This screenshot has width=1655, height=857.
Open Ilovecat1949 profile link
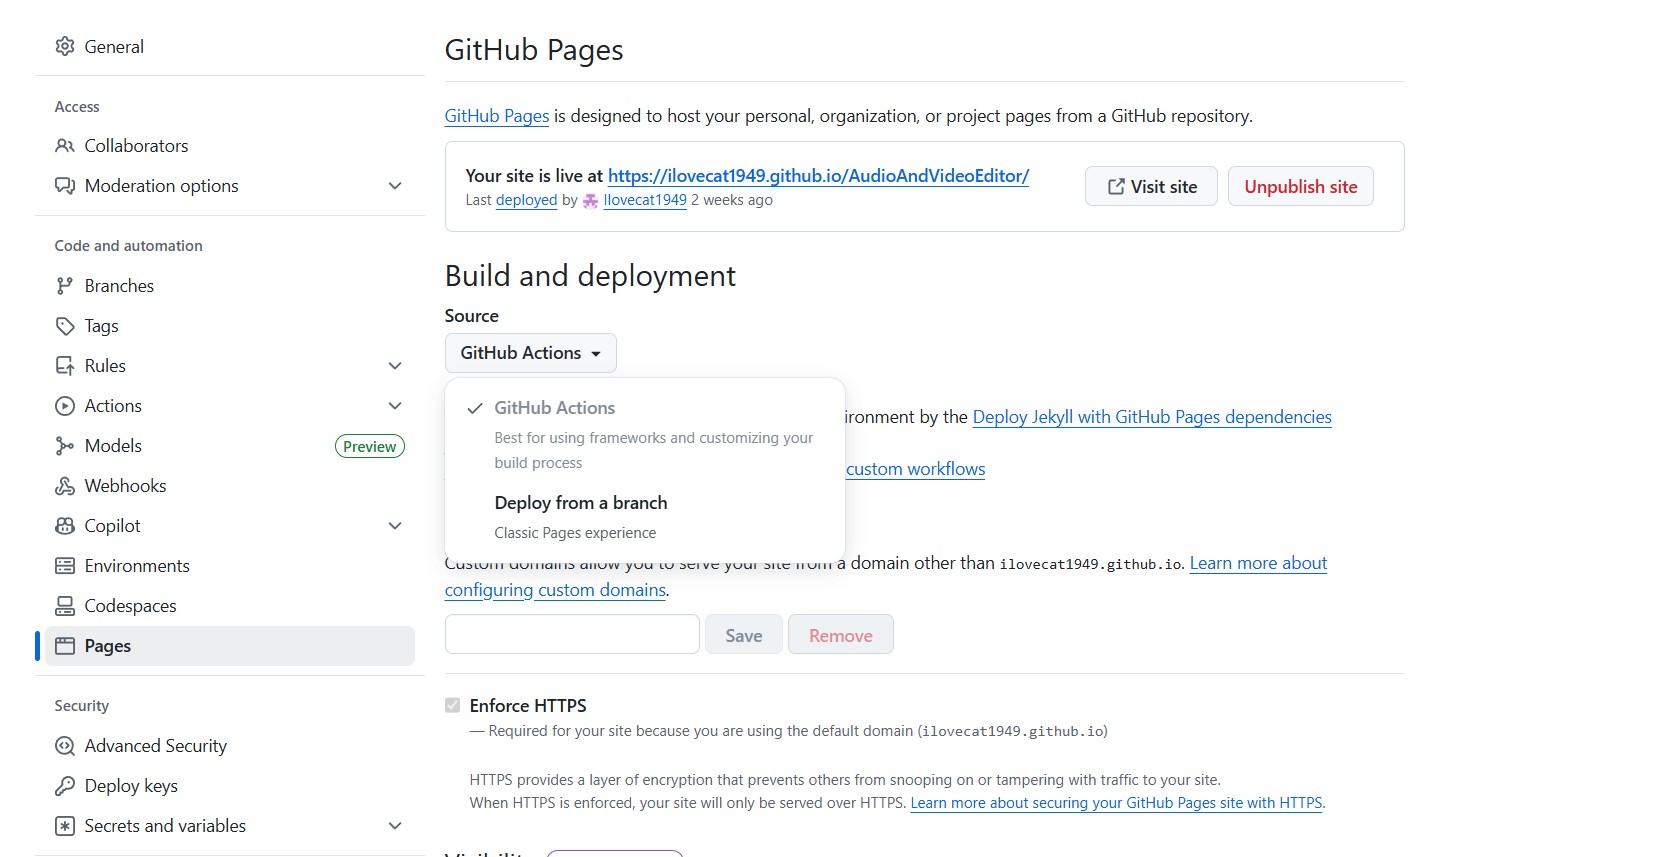(645, 200)
